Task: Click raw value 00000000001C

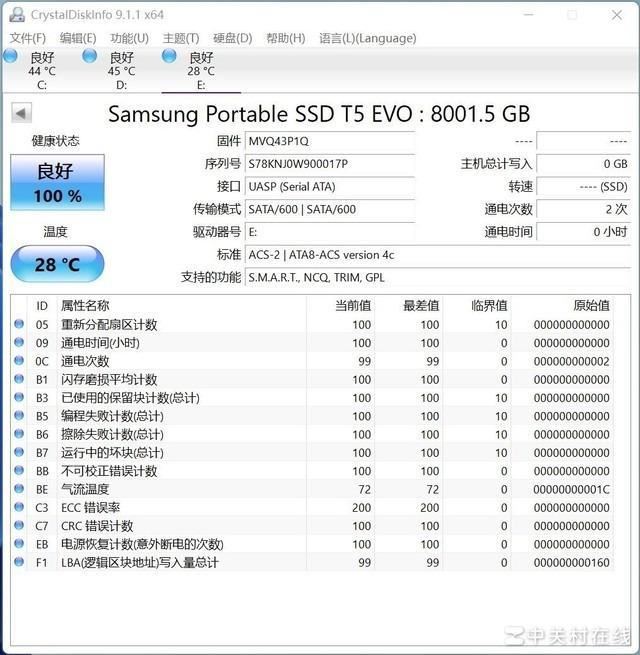Action: click(x=571, y=489)
